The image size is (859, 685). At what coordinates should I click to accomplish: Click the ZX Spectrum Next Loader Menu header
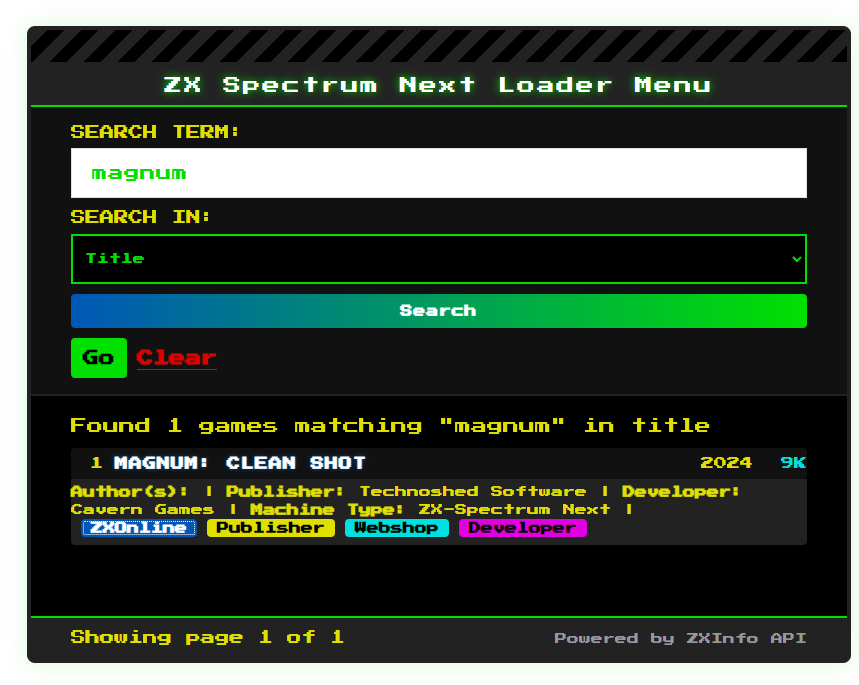click(x=438, y=85)
